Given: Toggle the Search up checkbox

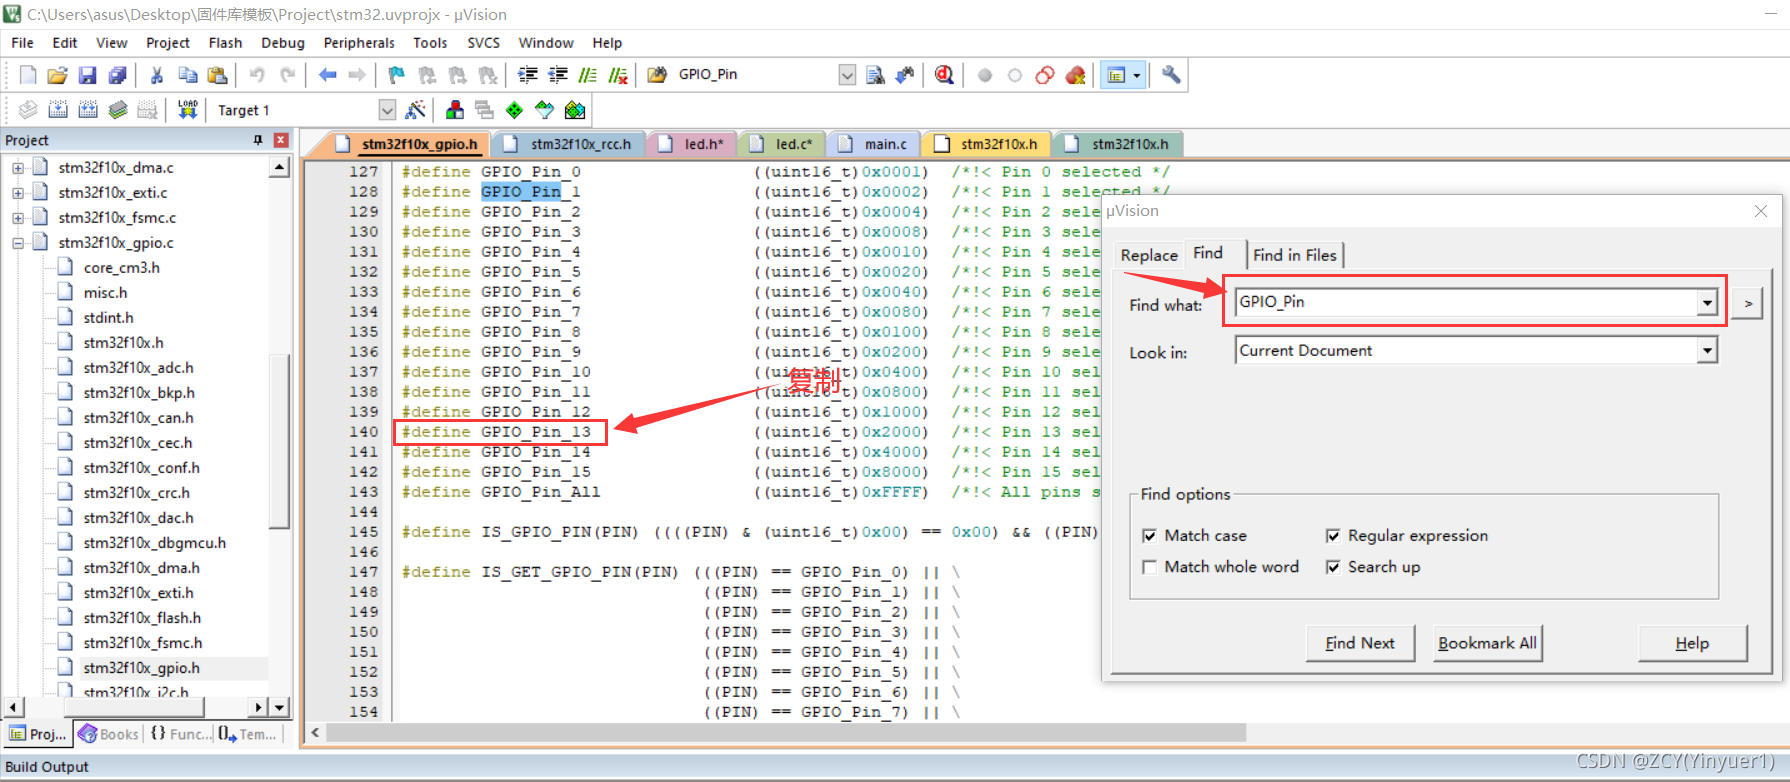Looking at the screenshot, I should click(x=1333, y=567).
